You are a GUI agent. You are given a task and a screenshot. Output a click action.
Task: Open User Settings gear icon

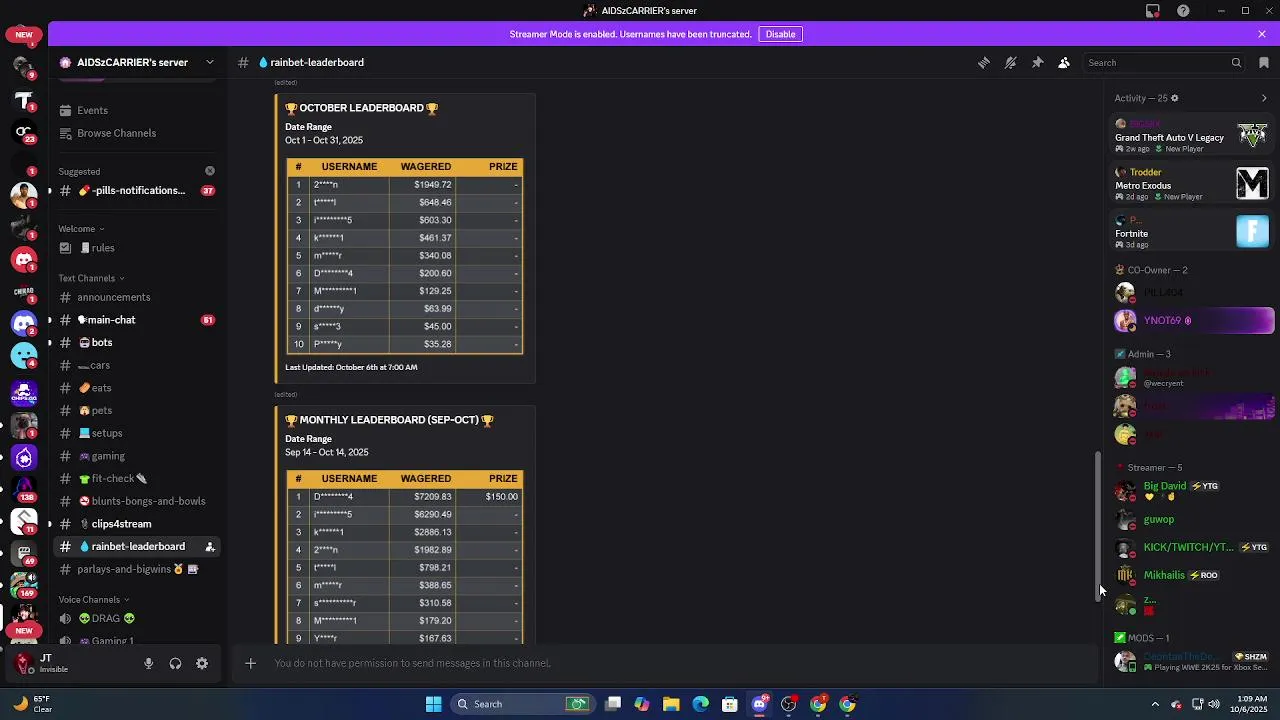(x=202, y=663)
